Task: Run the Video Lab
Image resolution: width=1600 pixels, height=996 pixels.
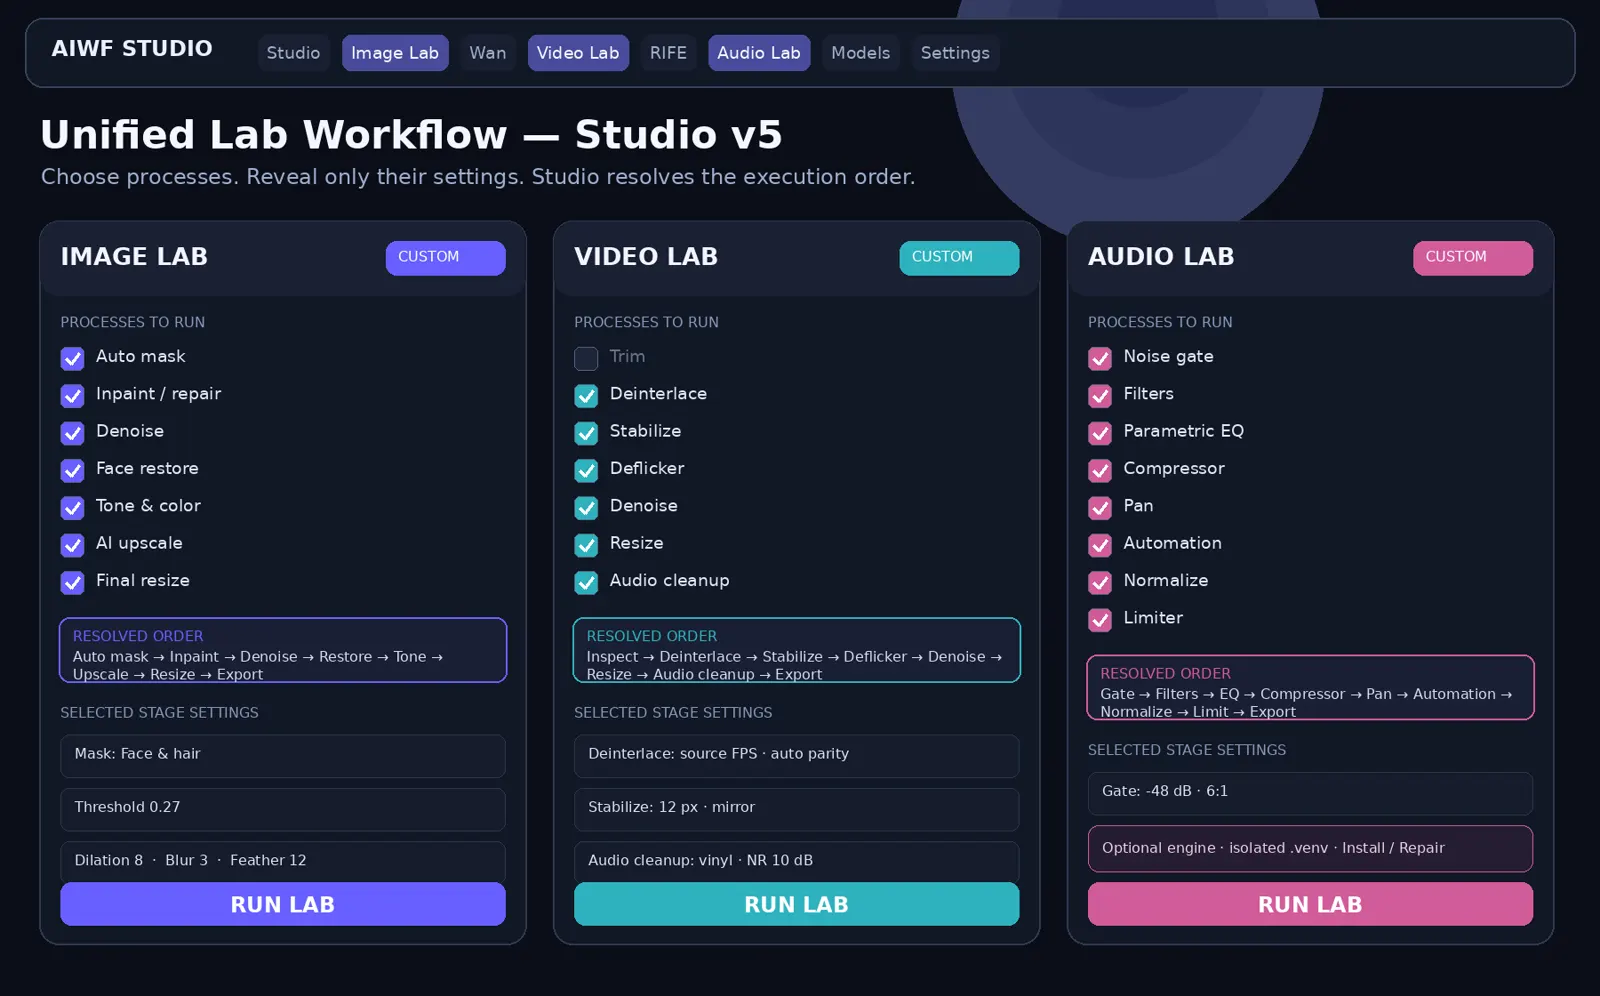Action: [797, 904]
